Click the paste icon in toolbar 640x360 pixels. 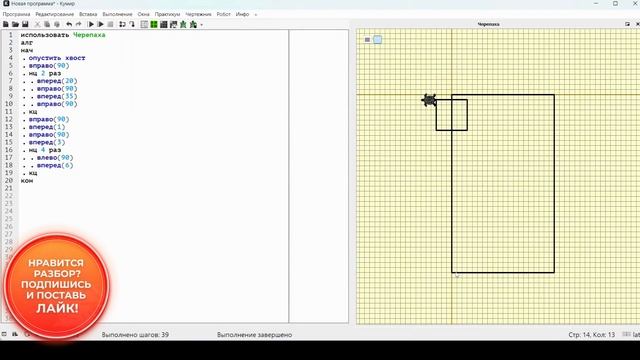click(x=57, y=24)
